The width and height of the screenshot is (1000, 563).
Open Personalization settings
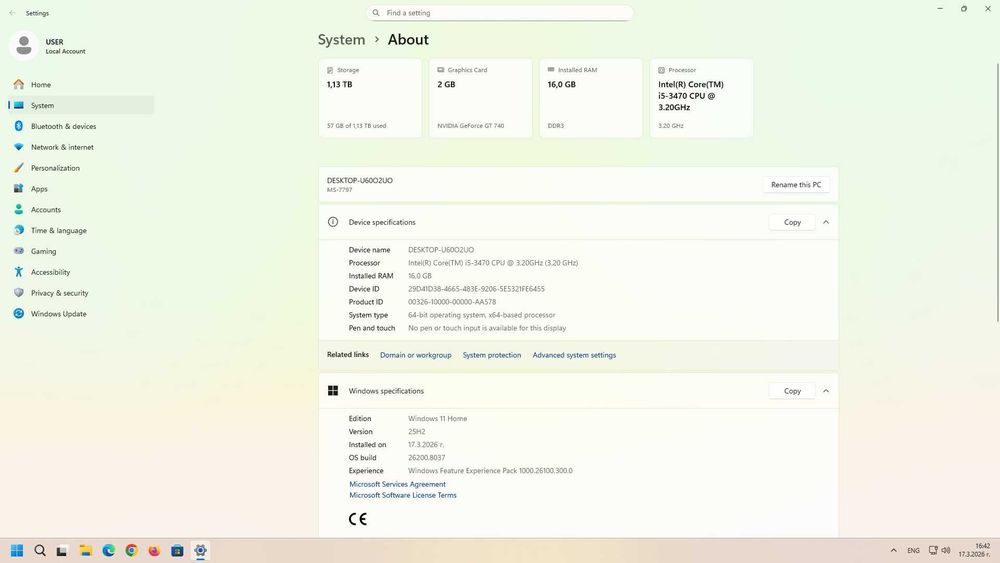coord(81,168)
